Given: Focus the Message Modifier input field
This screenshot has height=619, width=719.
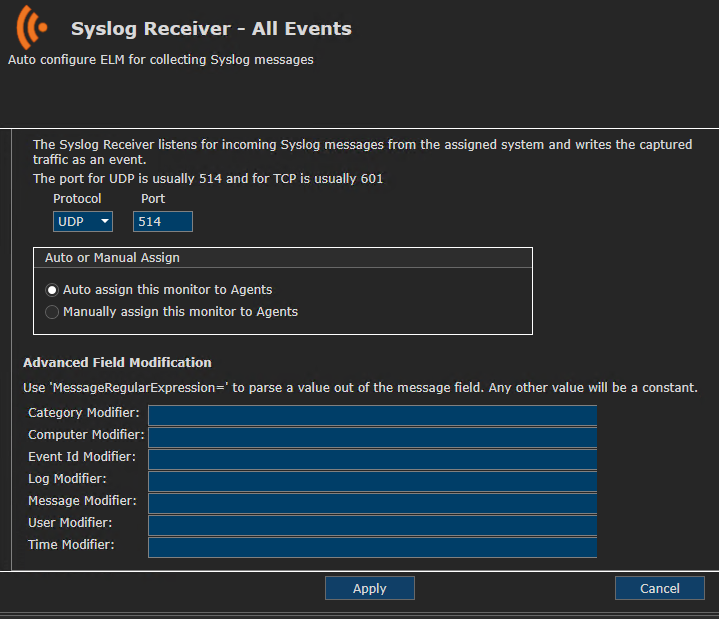Looking at the screenshot, I should (372, 503).
